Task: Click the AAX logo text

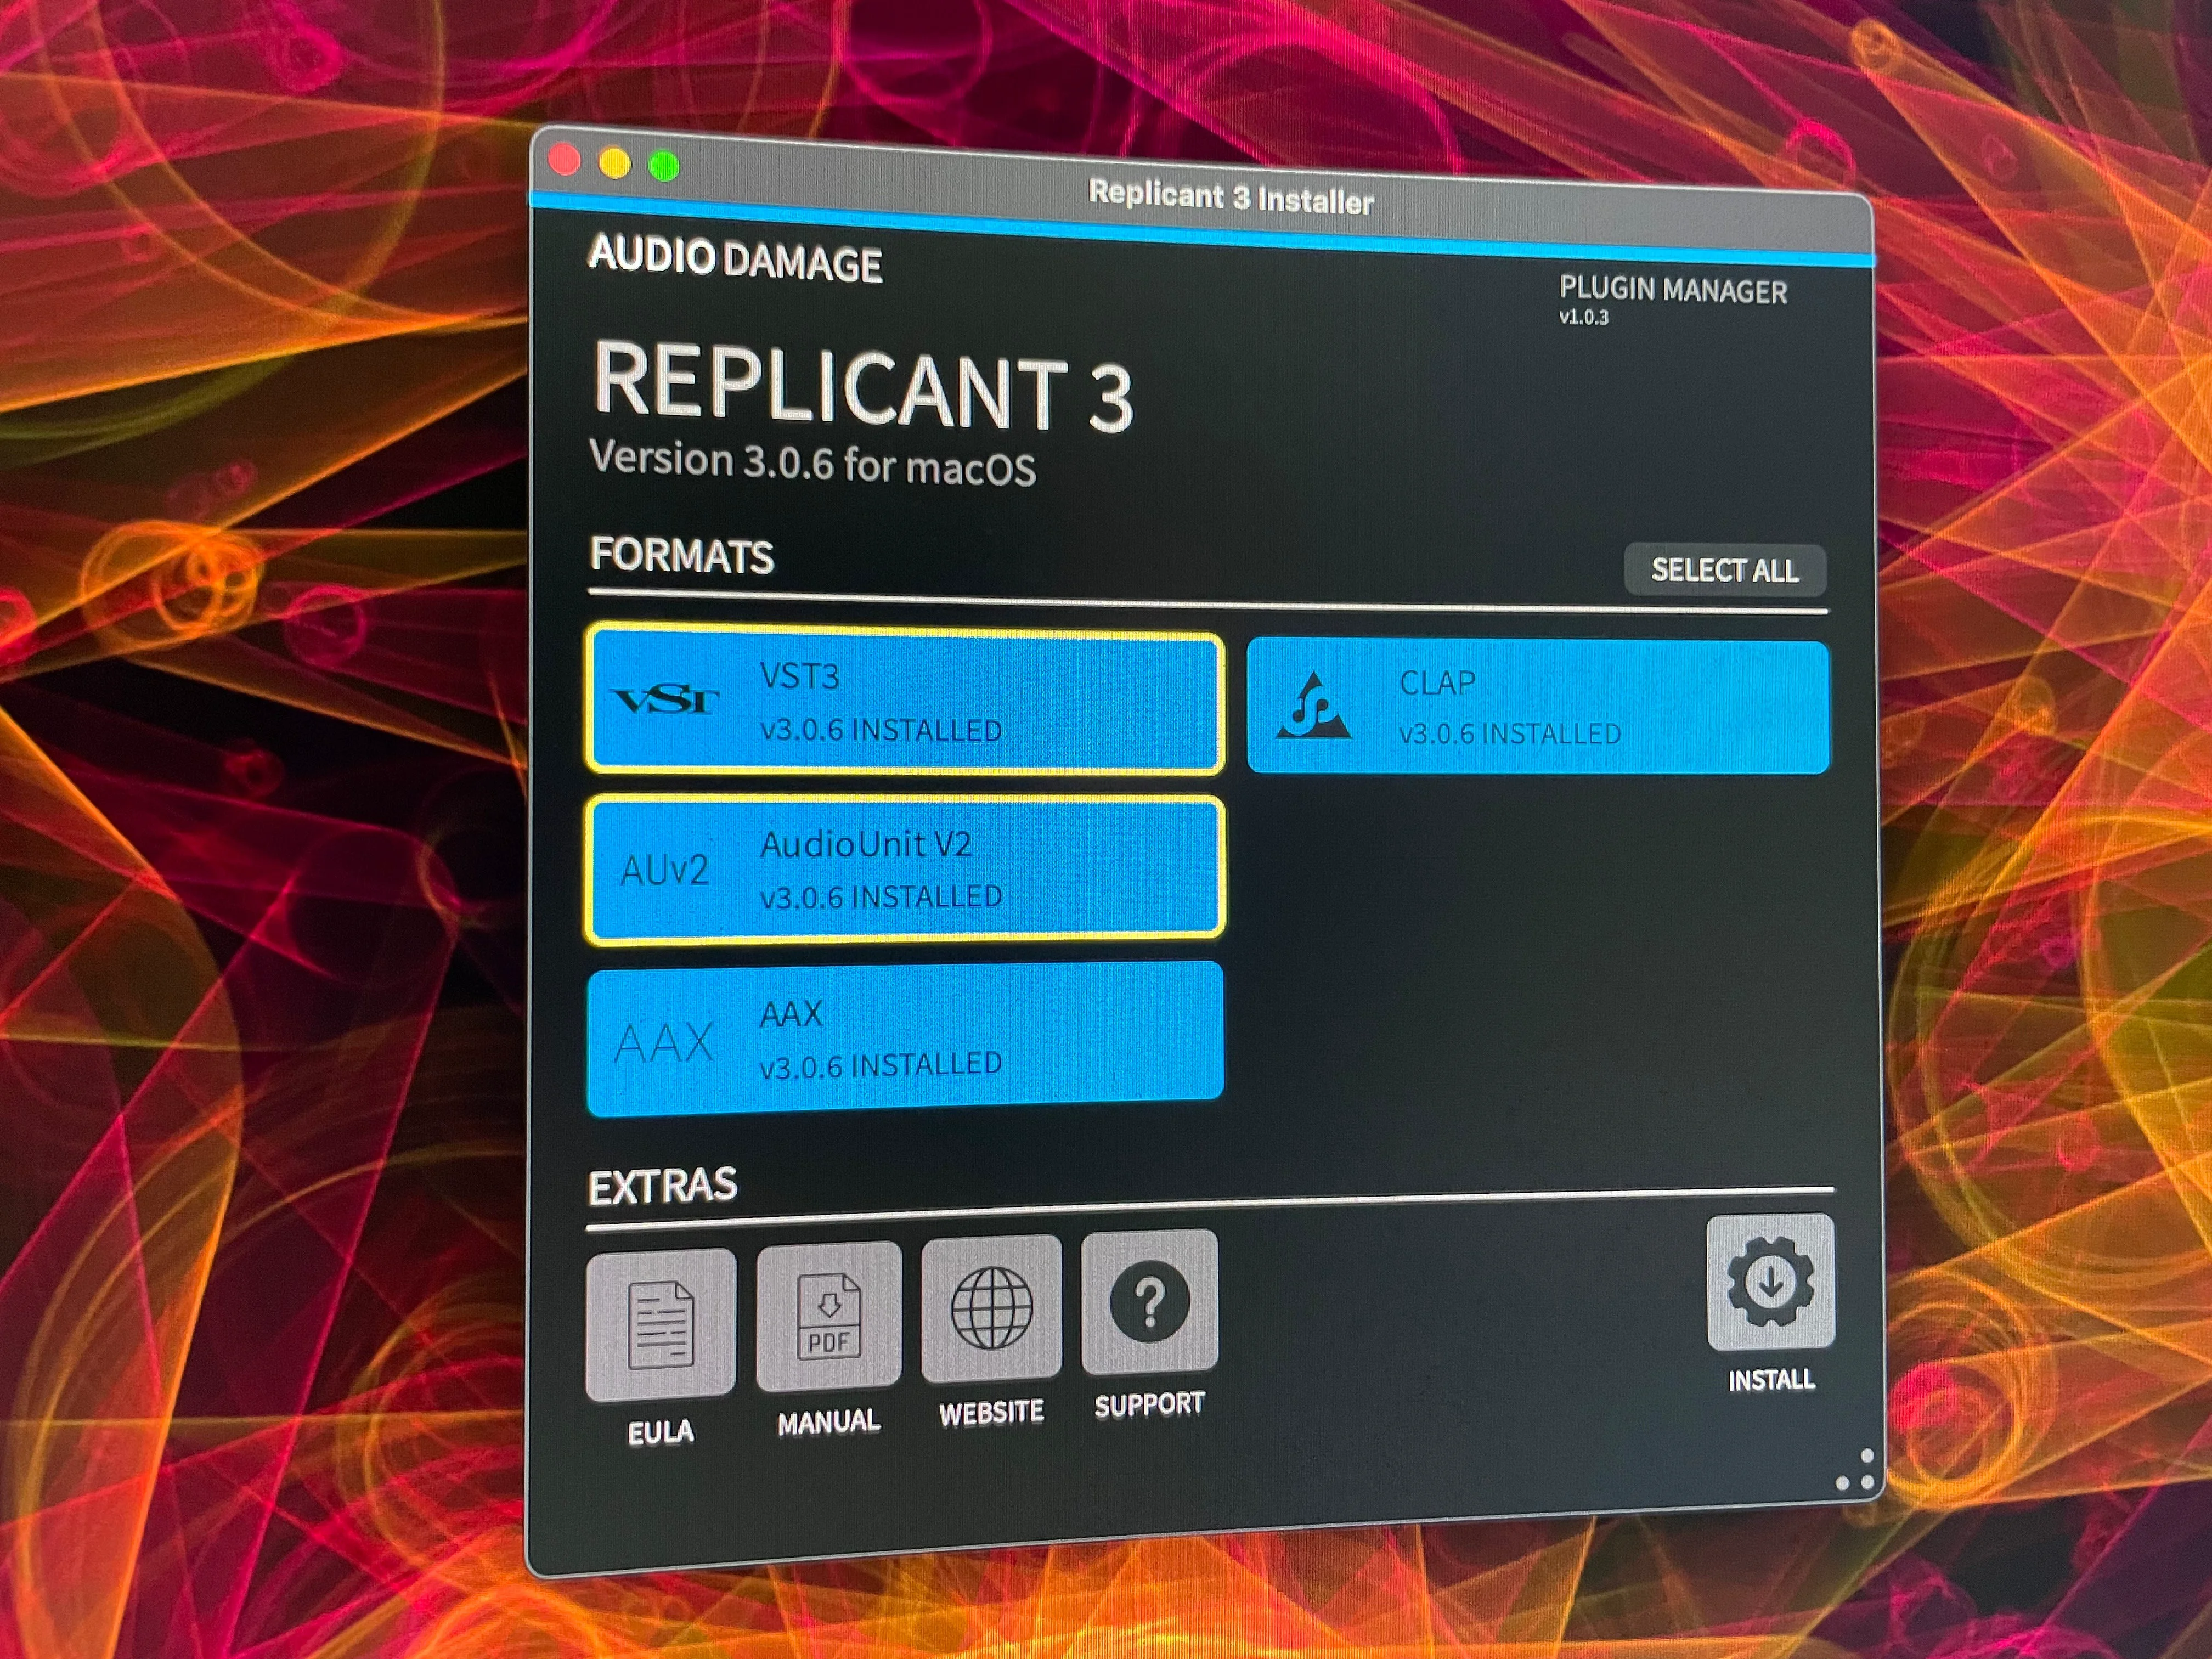Action: tap(663, 1043)
